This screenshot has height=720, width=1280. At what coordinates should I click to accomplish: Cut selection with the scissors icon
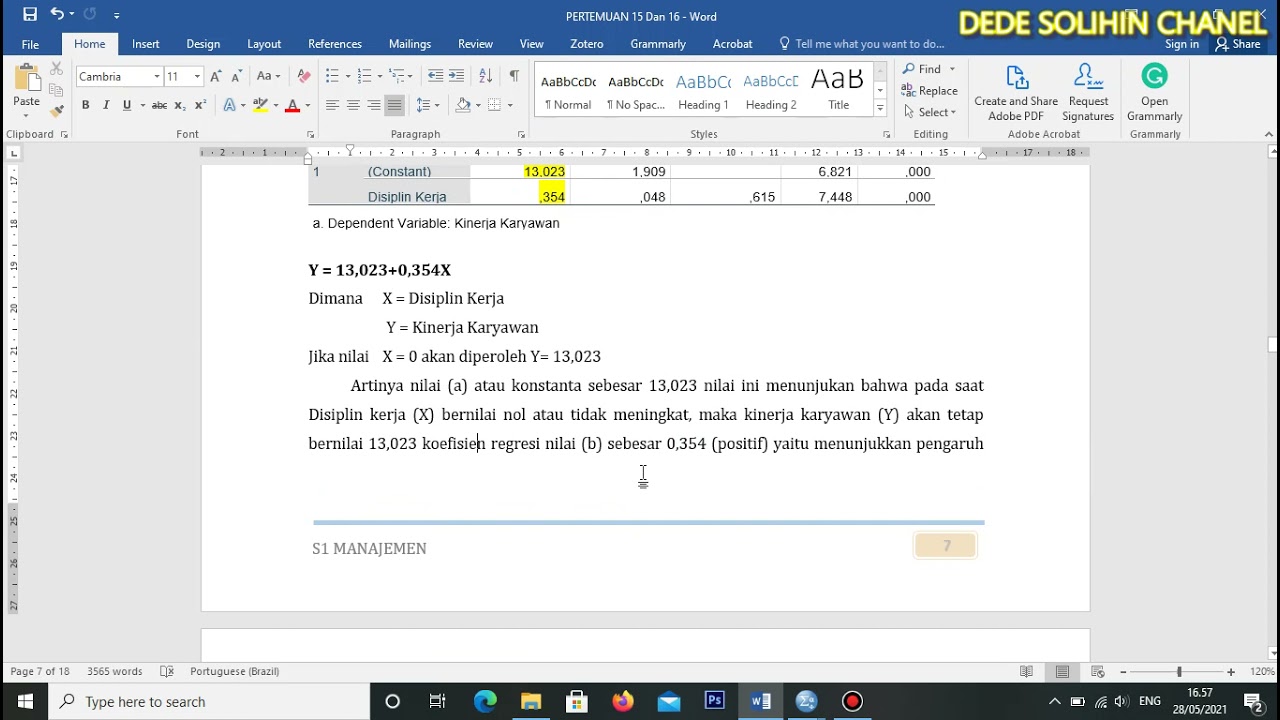(57, 69)
